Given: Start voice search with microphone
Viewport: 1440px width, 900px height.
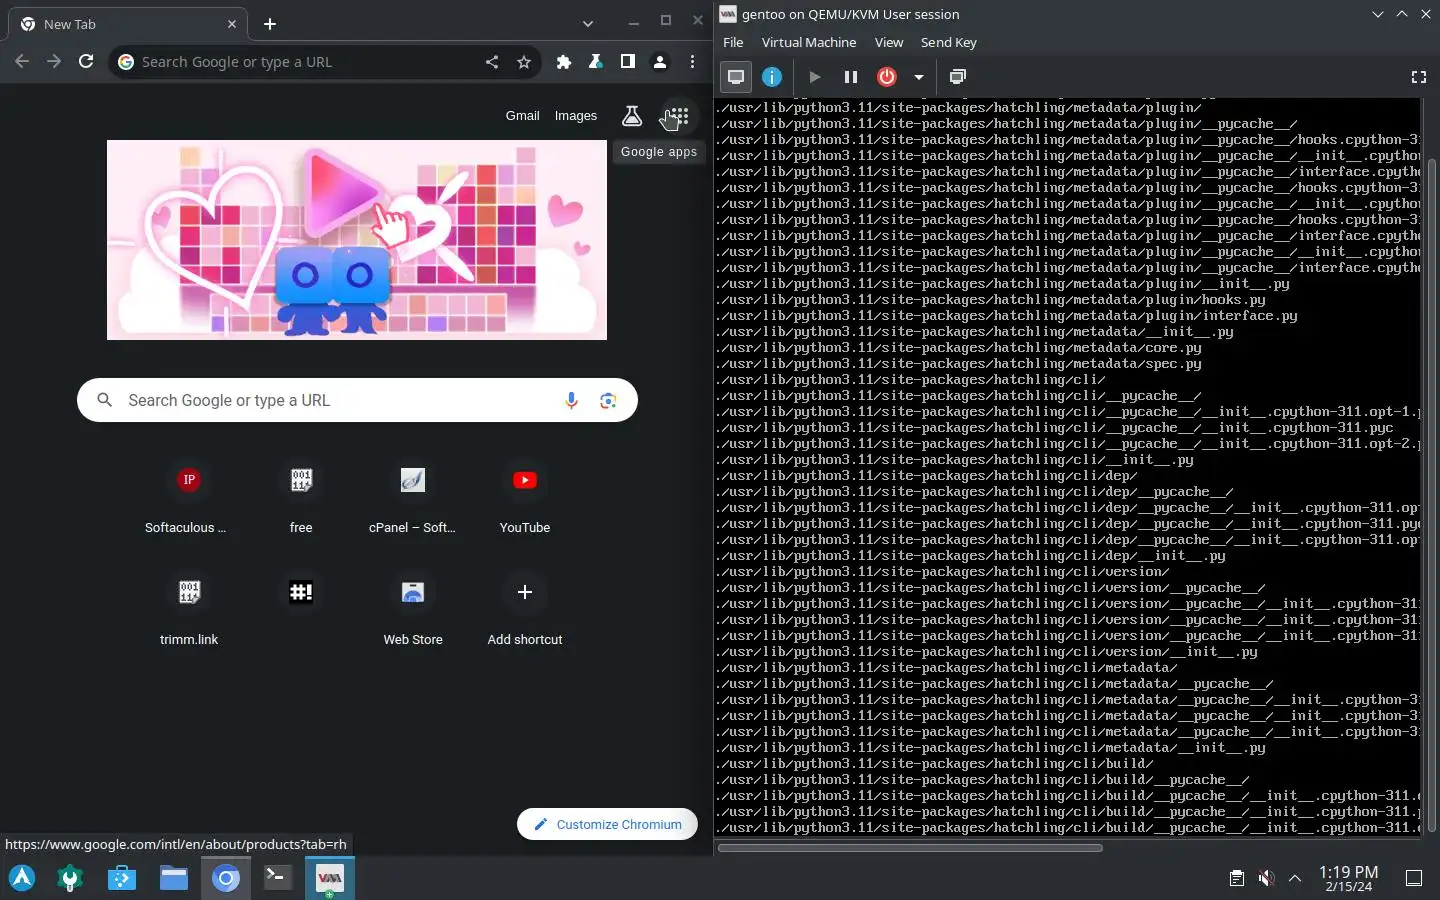Looking at the screenshot, I should point(571,401).
